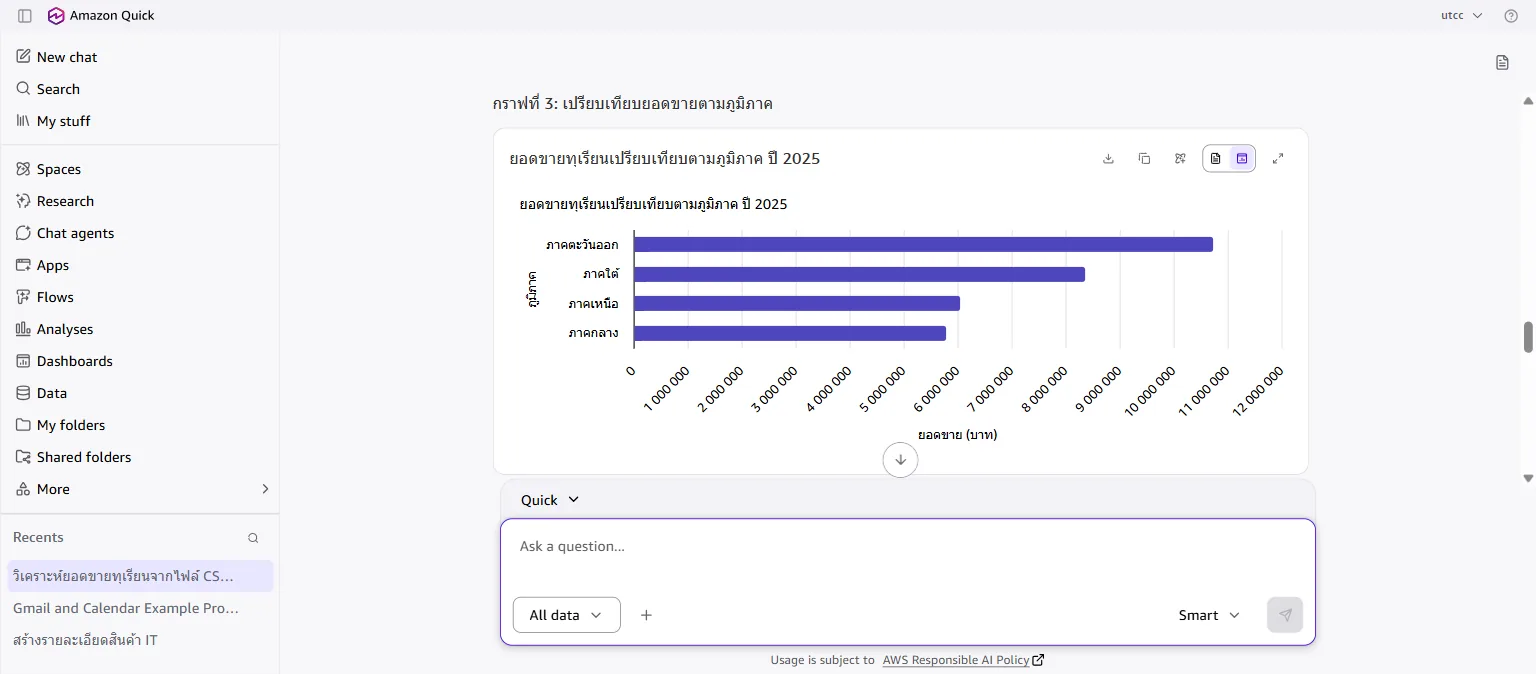The image size is (1536, 674).
Task: Click the scrollbar down arrow
Action: tap(1528, 478)
